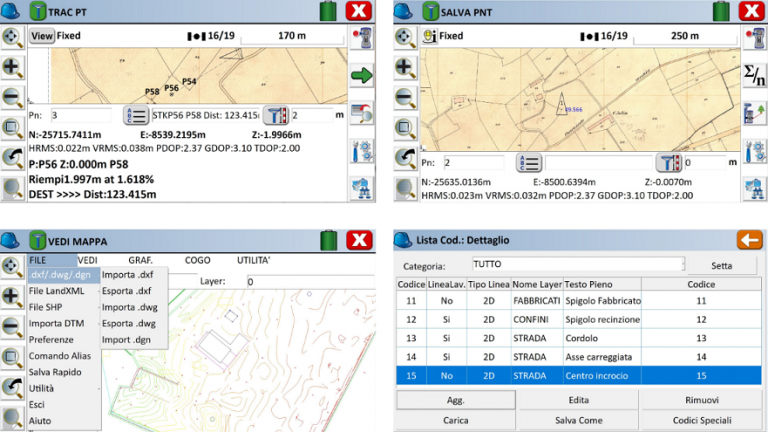Click Carica button
Screen dimensions: 768x432
[456, 420]
